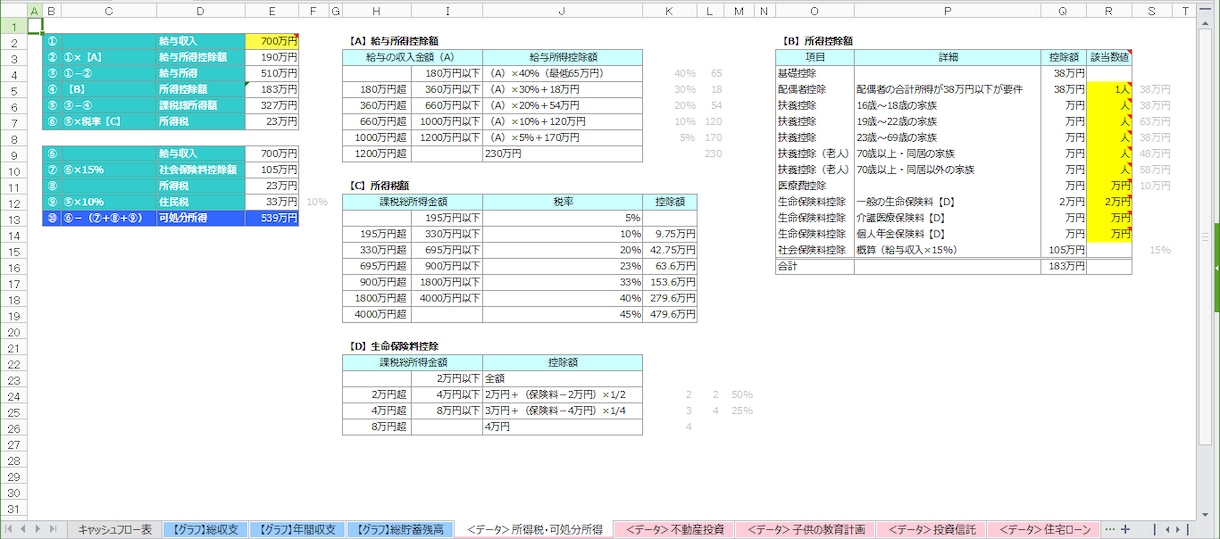Click the 183万円 total in the 合計 row
This screenshot has height=539, width=1220.
[1064, 267]
